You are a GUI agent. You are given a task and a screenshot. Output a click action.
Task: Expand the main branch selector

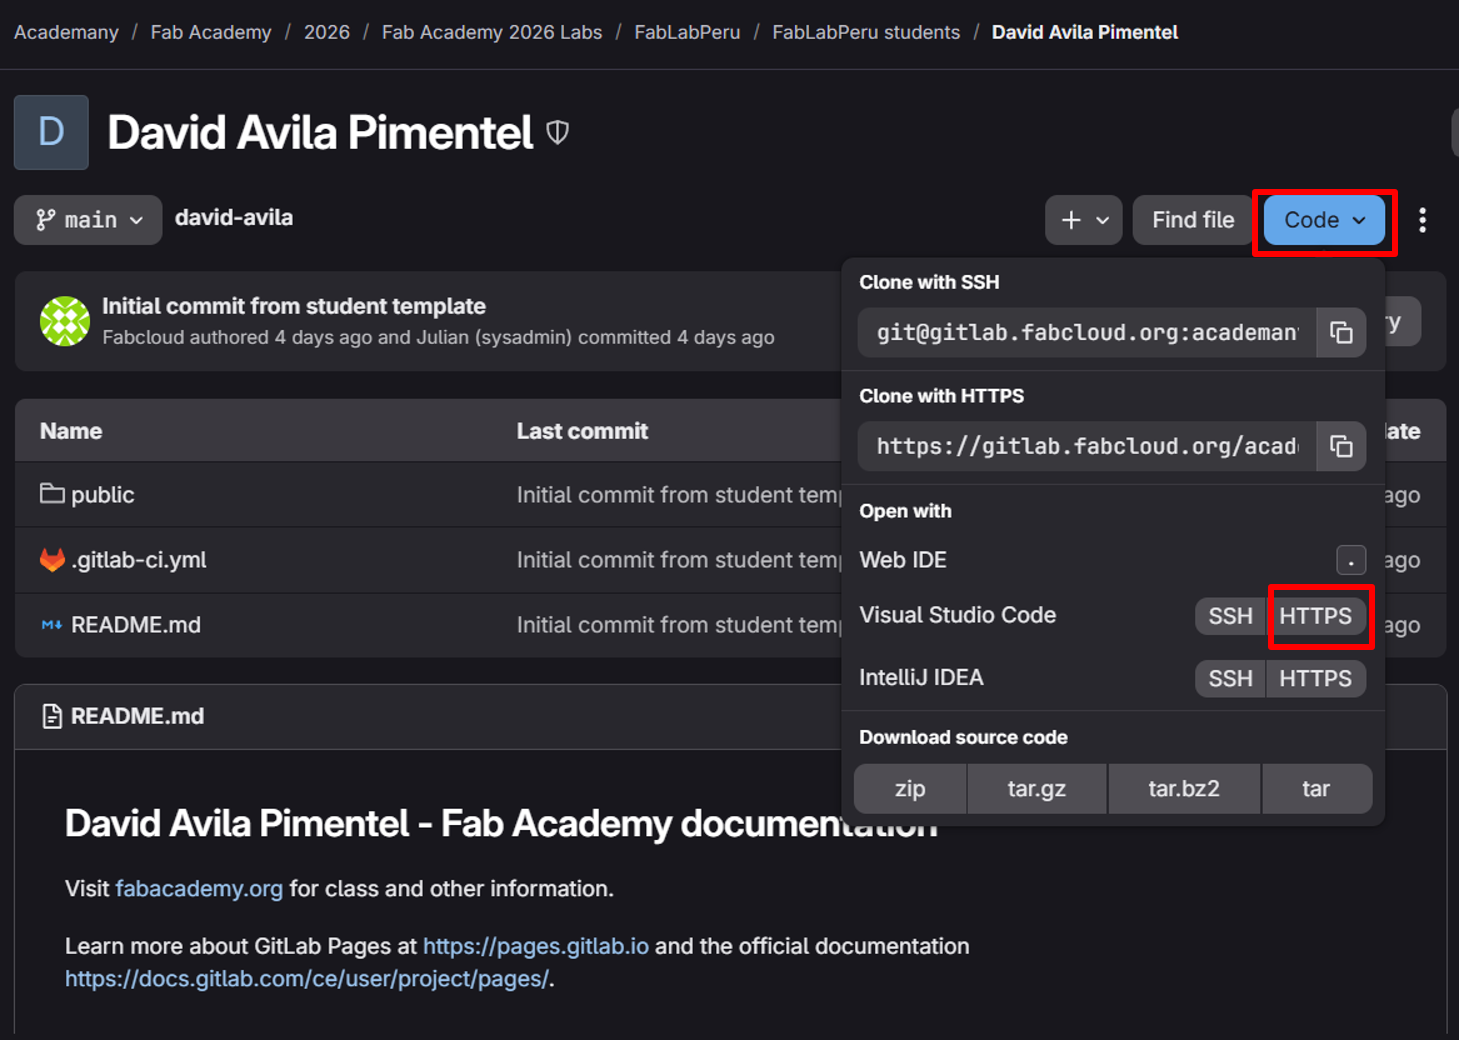[x=88, y=220]
